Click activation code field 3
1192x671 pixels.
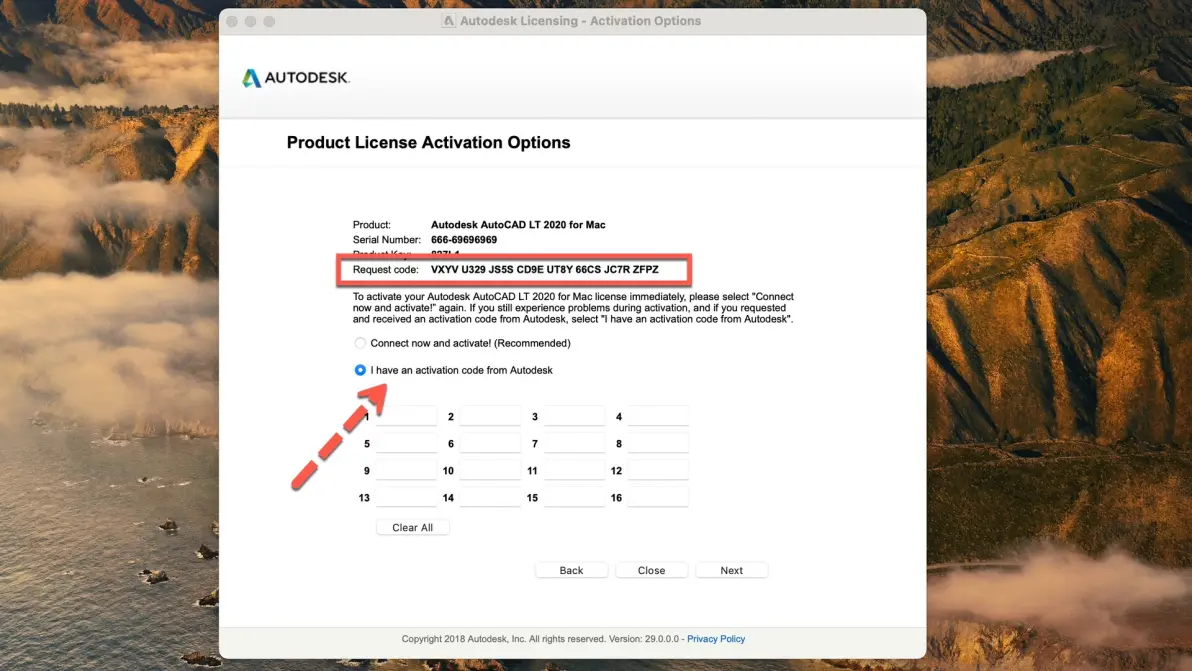coord(574,416)
